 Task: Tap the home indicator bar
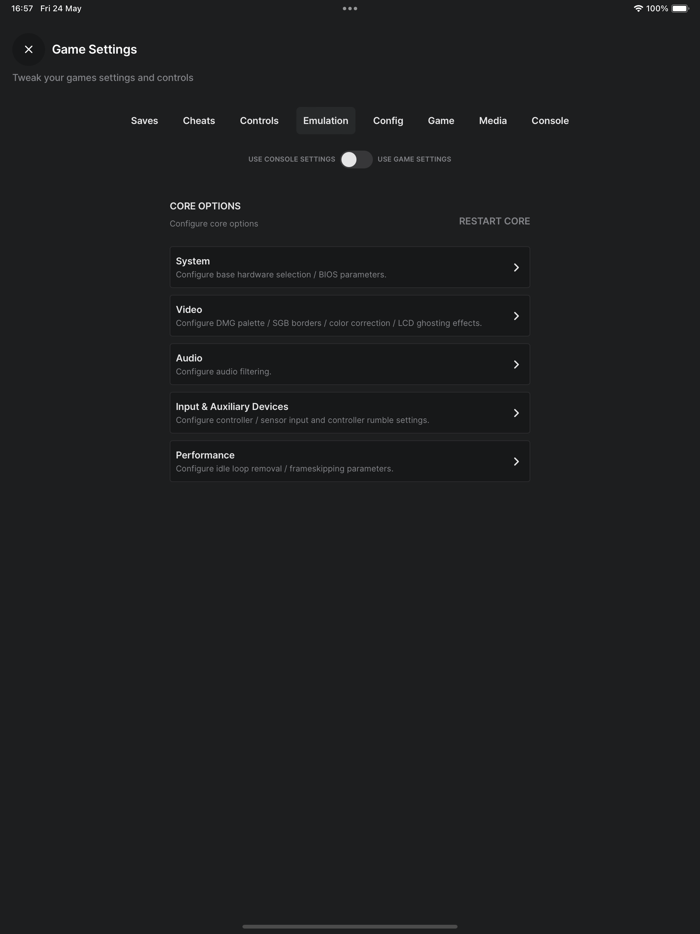[x=349, y=925]
